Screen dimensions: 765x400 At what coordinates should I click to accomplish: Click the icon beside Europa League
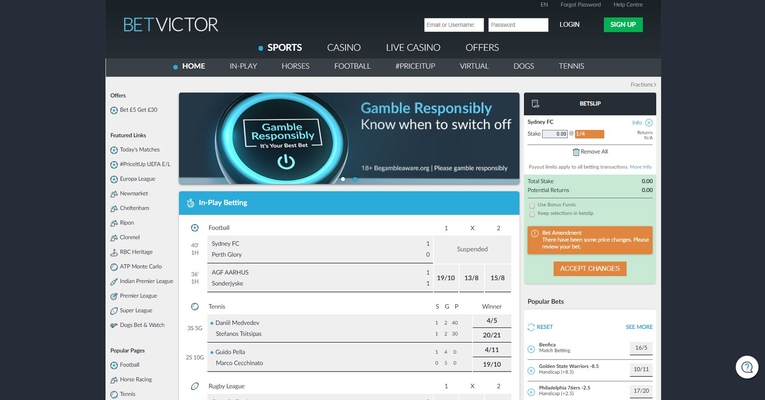pyautogui.click(x=114, y=179)
